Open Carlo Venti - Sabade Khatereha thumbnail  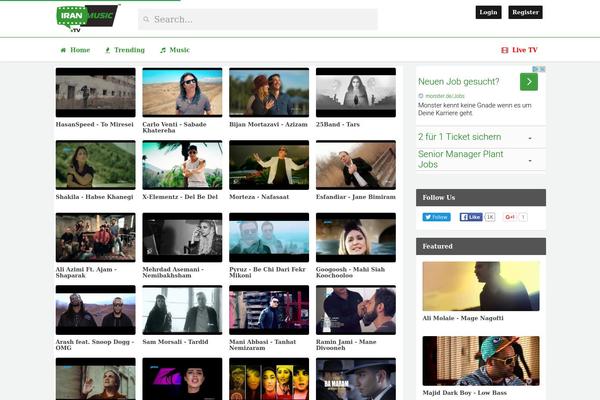pos(182,93)
